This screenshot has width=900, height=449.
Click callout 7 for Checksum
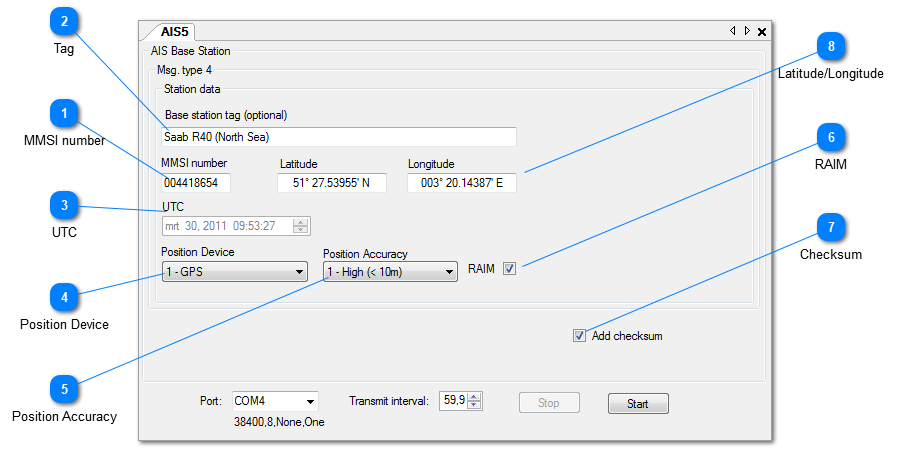click(830, 228)
